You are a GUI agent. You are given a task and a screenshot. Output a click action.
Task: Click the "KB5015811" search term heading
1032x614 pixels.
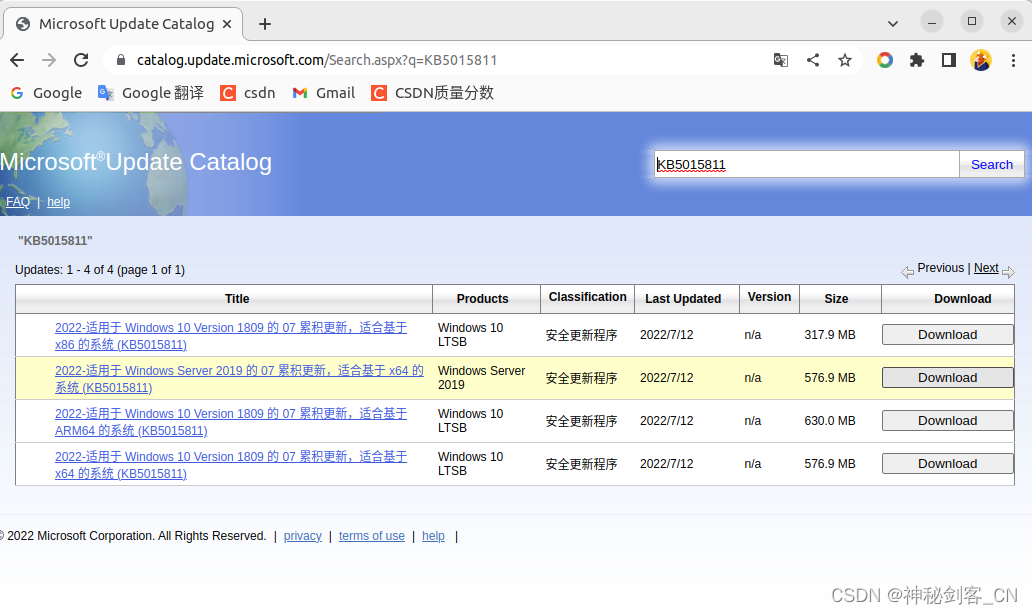pyautogui.click(x=55, y=241)
